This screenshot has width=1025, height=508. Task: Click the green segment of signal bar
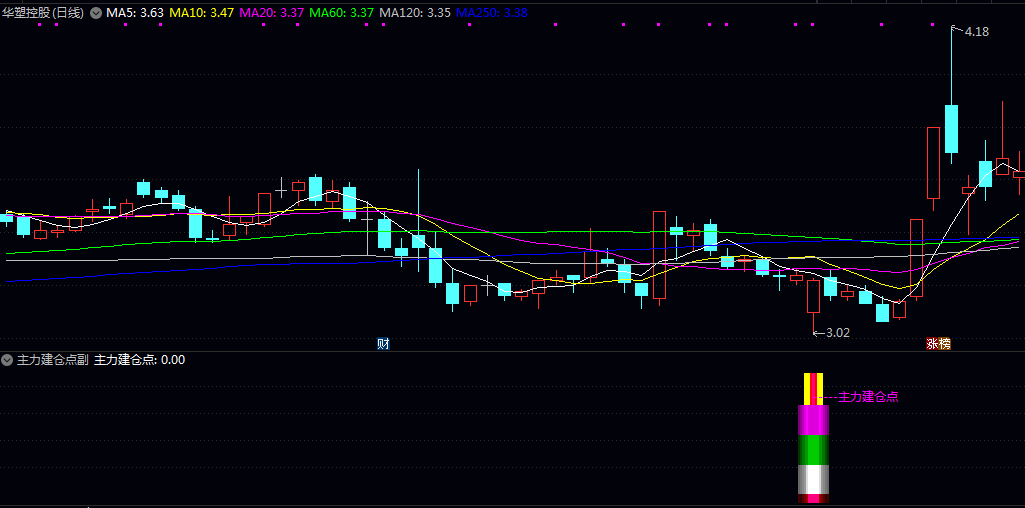(814, 450)
